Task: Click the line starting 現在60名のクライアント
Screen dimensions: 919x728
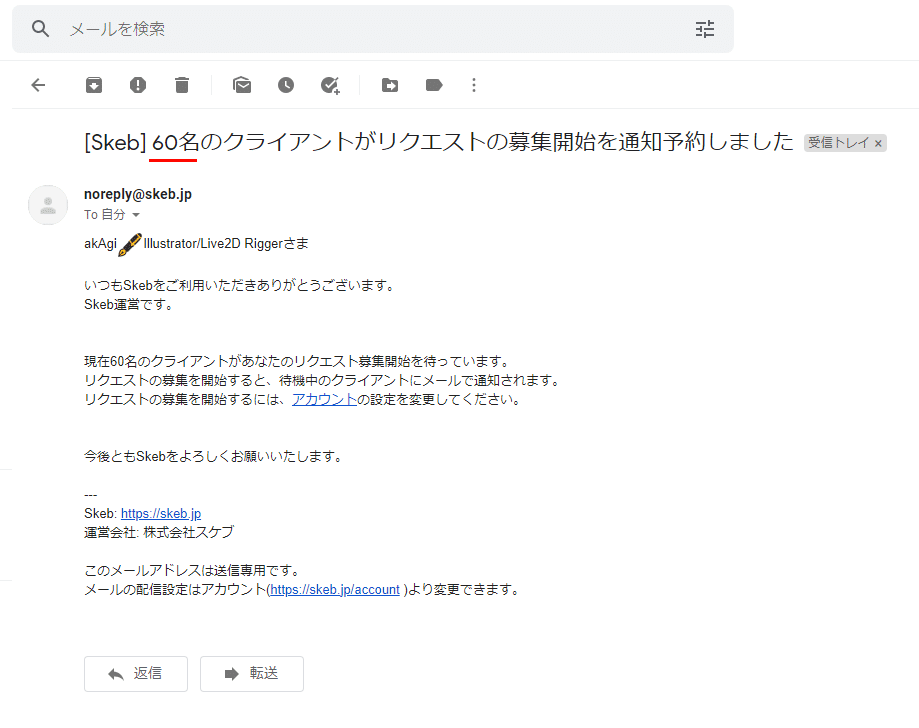Action: 299,362
